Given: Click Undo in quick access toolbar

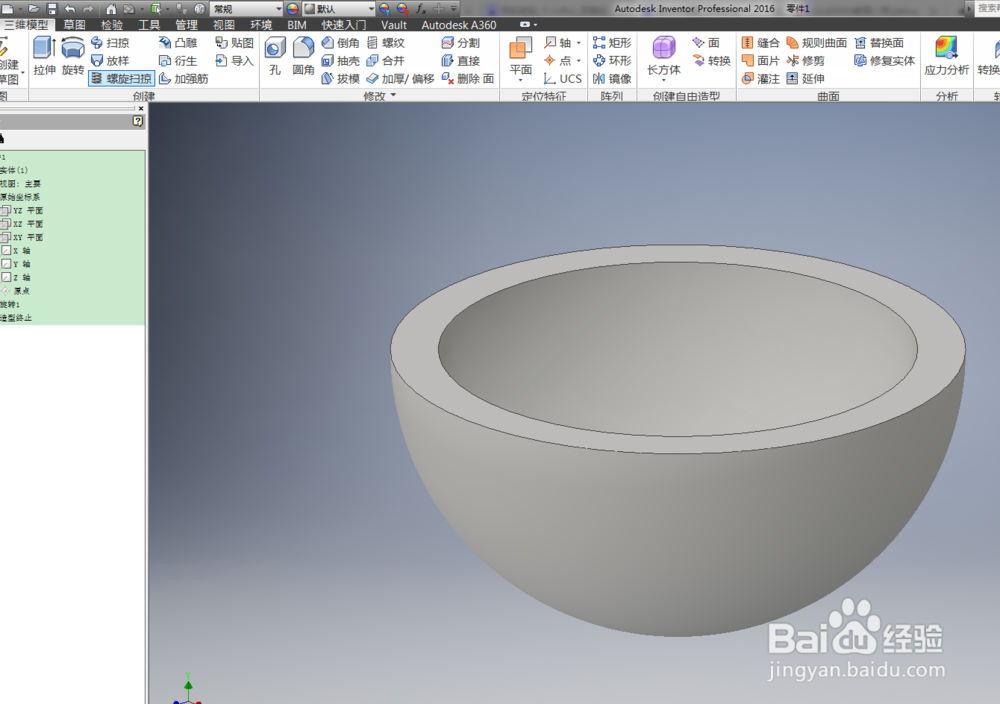Looking at the screenshot, I should click(x=70, y=9).
